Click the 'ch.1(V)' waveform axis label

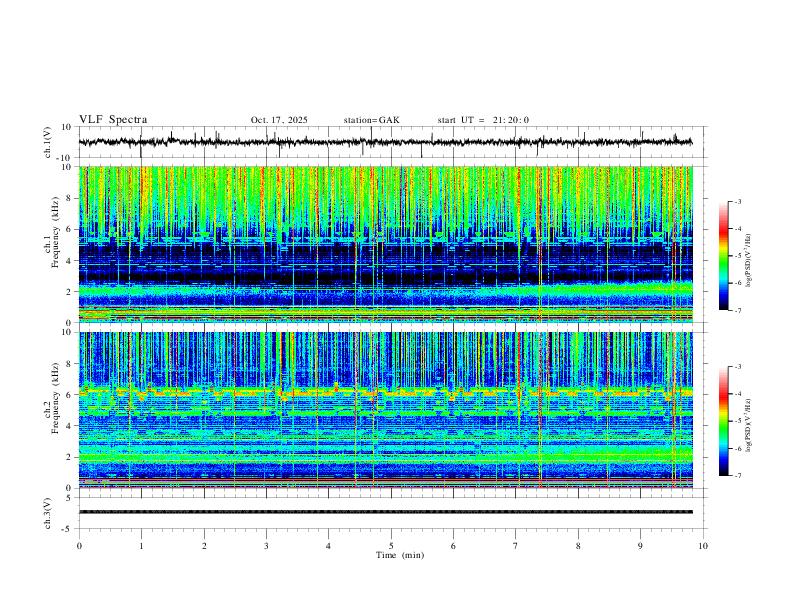click(47, 142)
